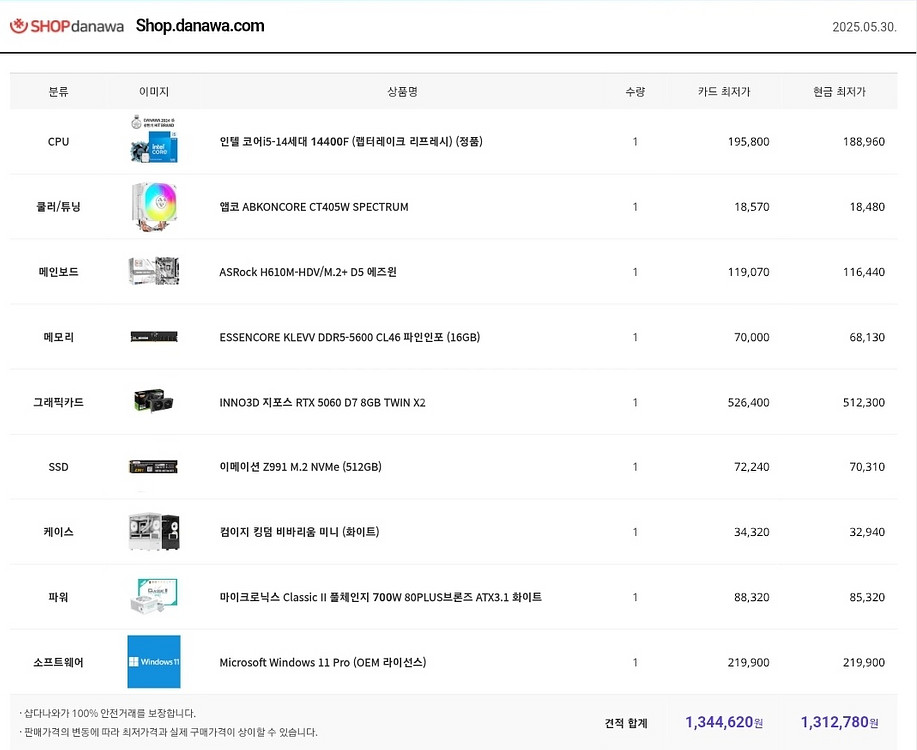Click the 현금 최저가 column header
917x750 pixels.
click(839, 91)
